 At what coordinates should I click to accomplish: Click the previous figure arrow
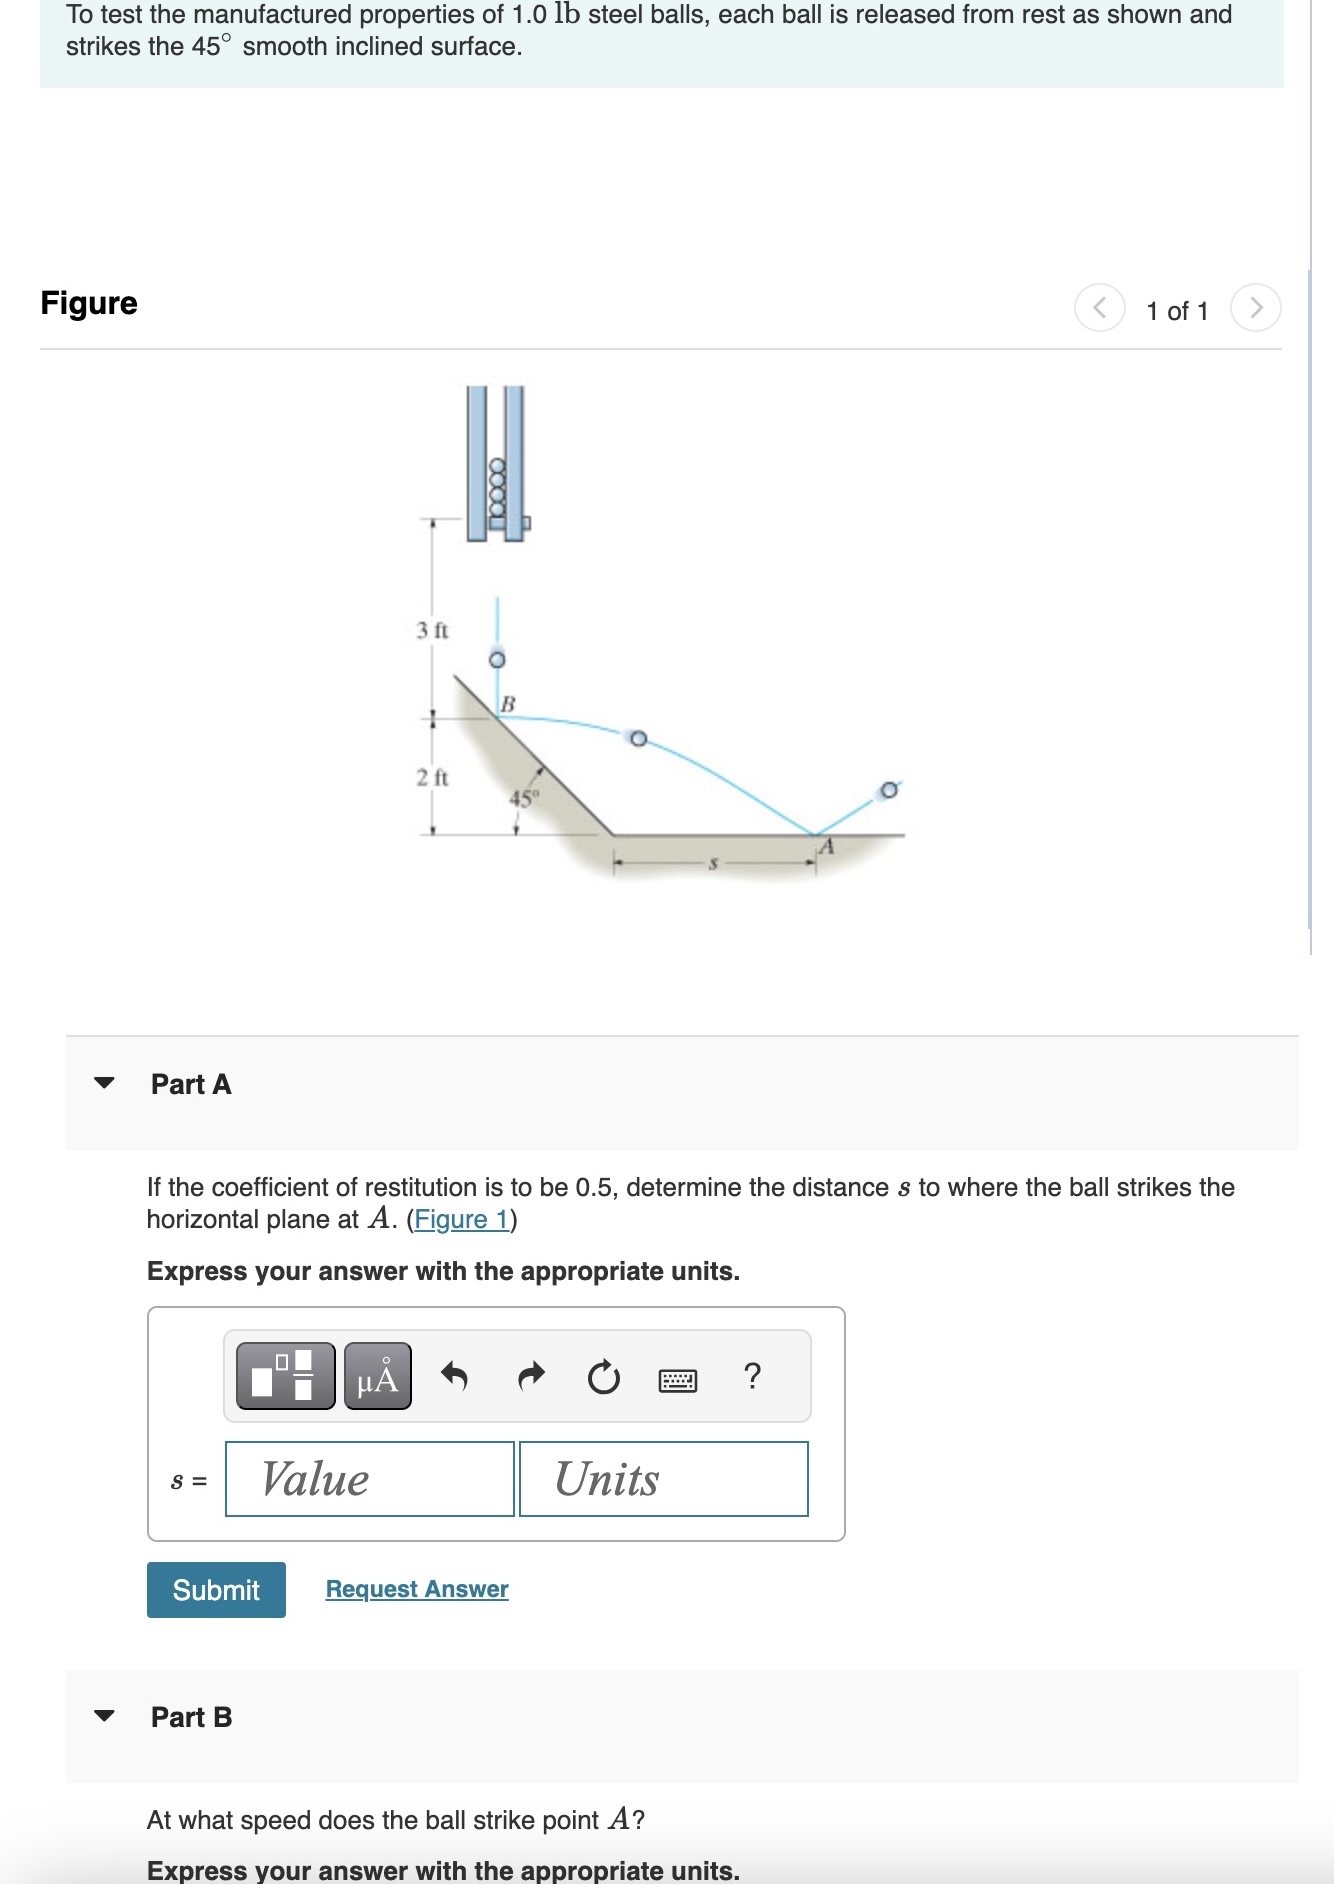coord(1098,308)
